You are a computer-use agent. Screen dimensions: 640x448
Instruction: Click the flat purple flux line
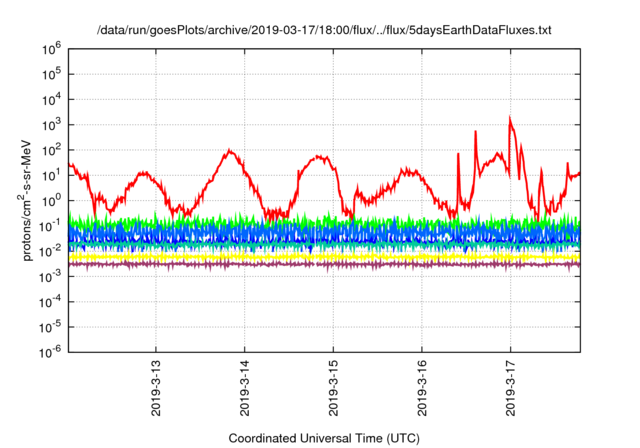pos(324,265)
